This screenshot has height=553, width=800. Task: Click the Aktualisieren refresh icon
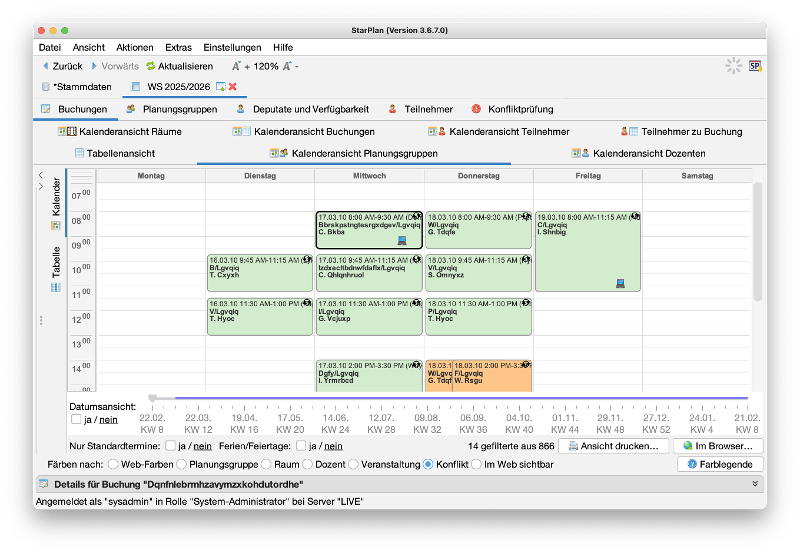pos(151,66)
